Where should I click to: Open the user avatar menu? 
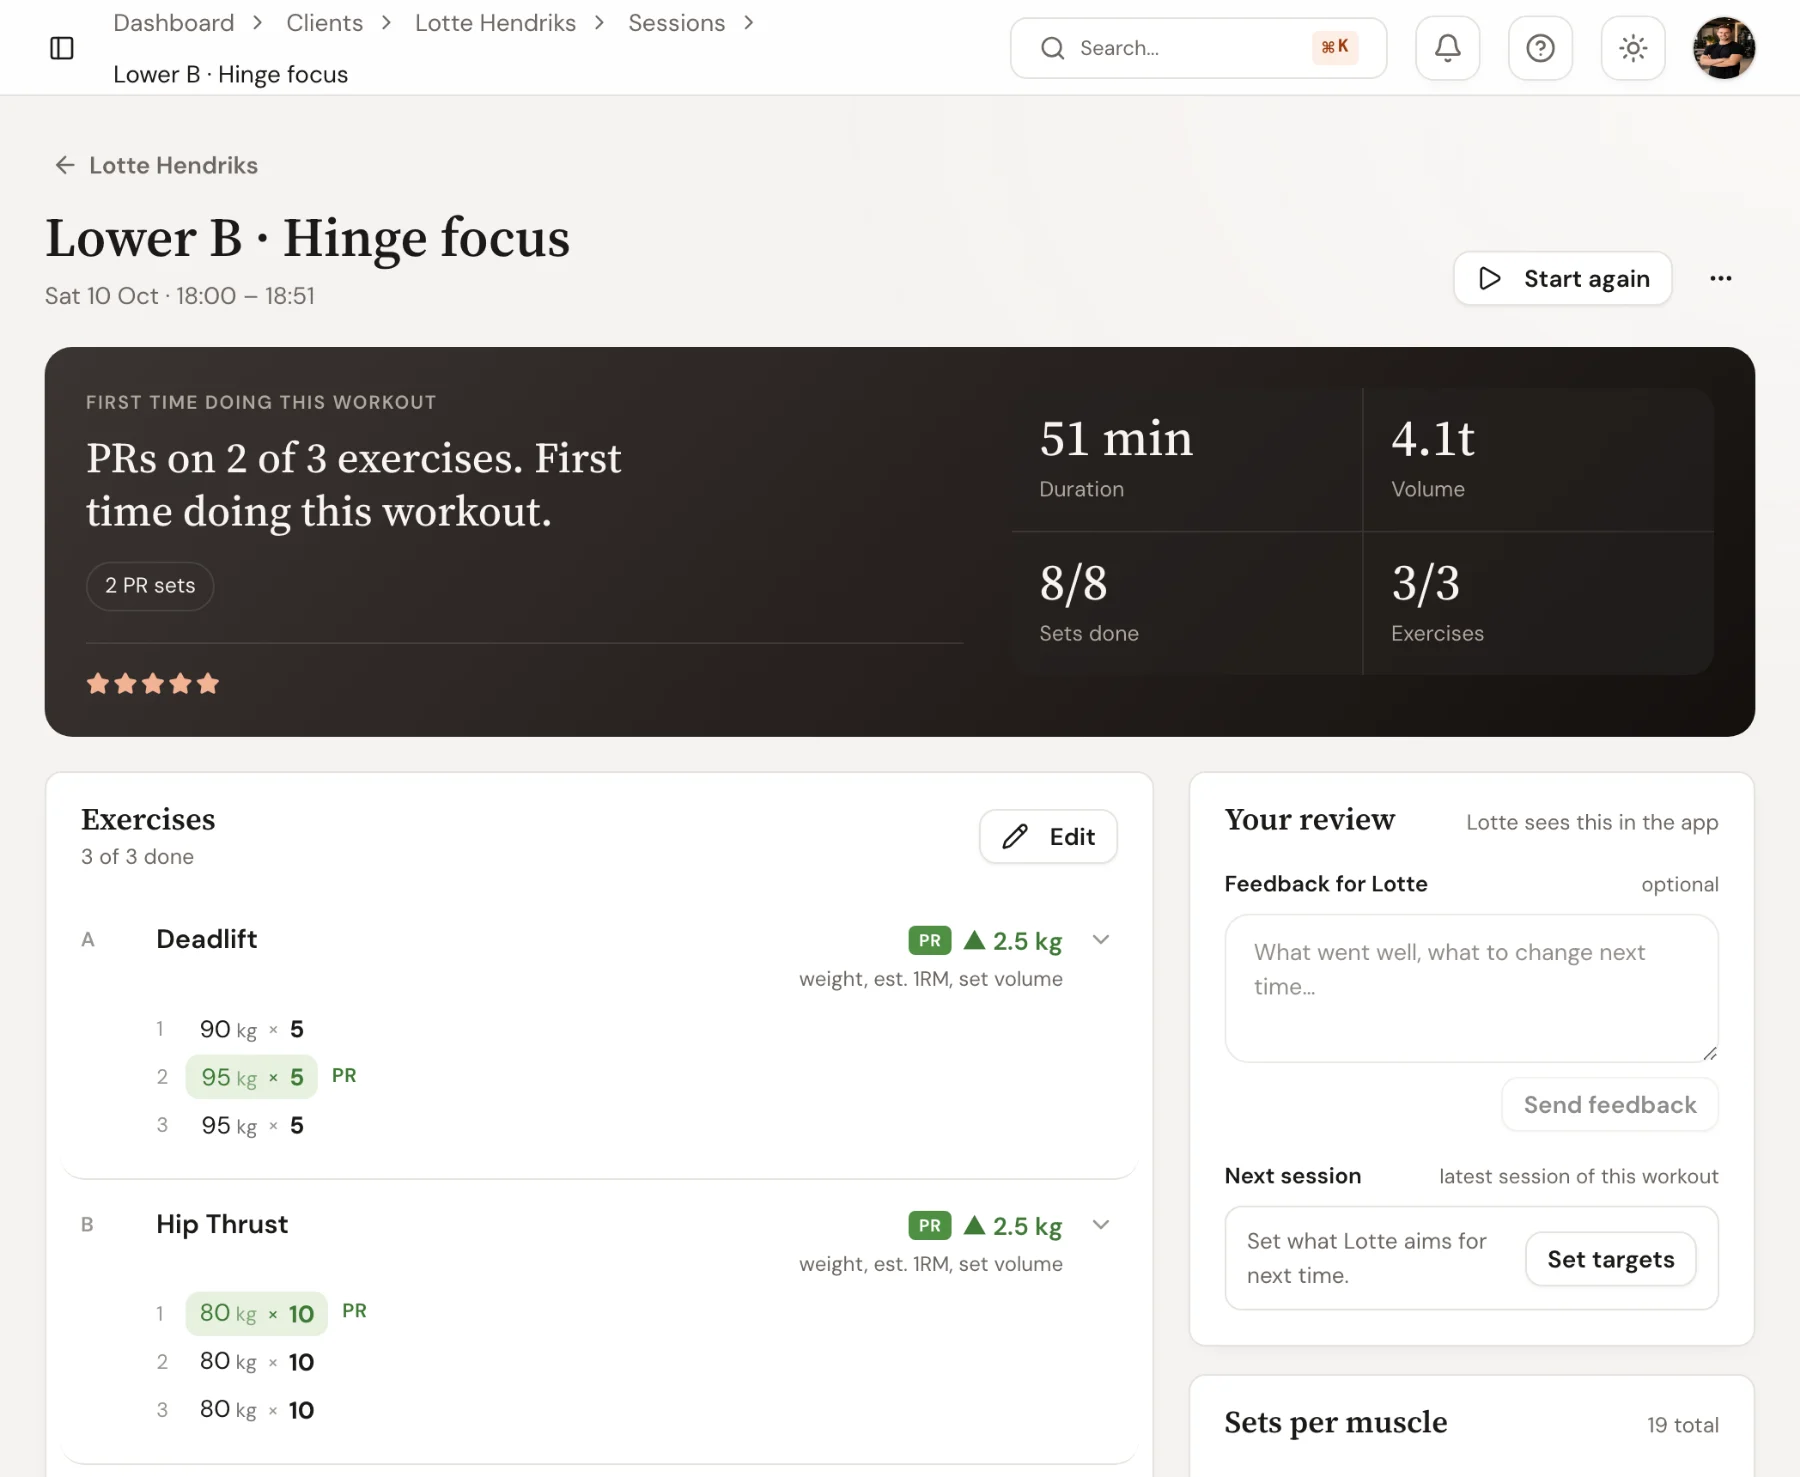1724,48
